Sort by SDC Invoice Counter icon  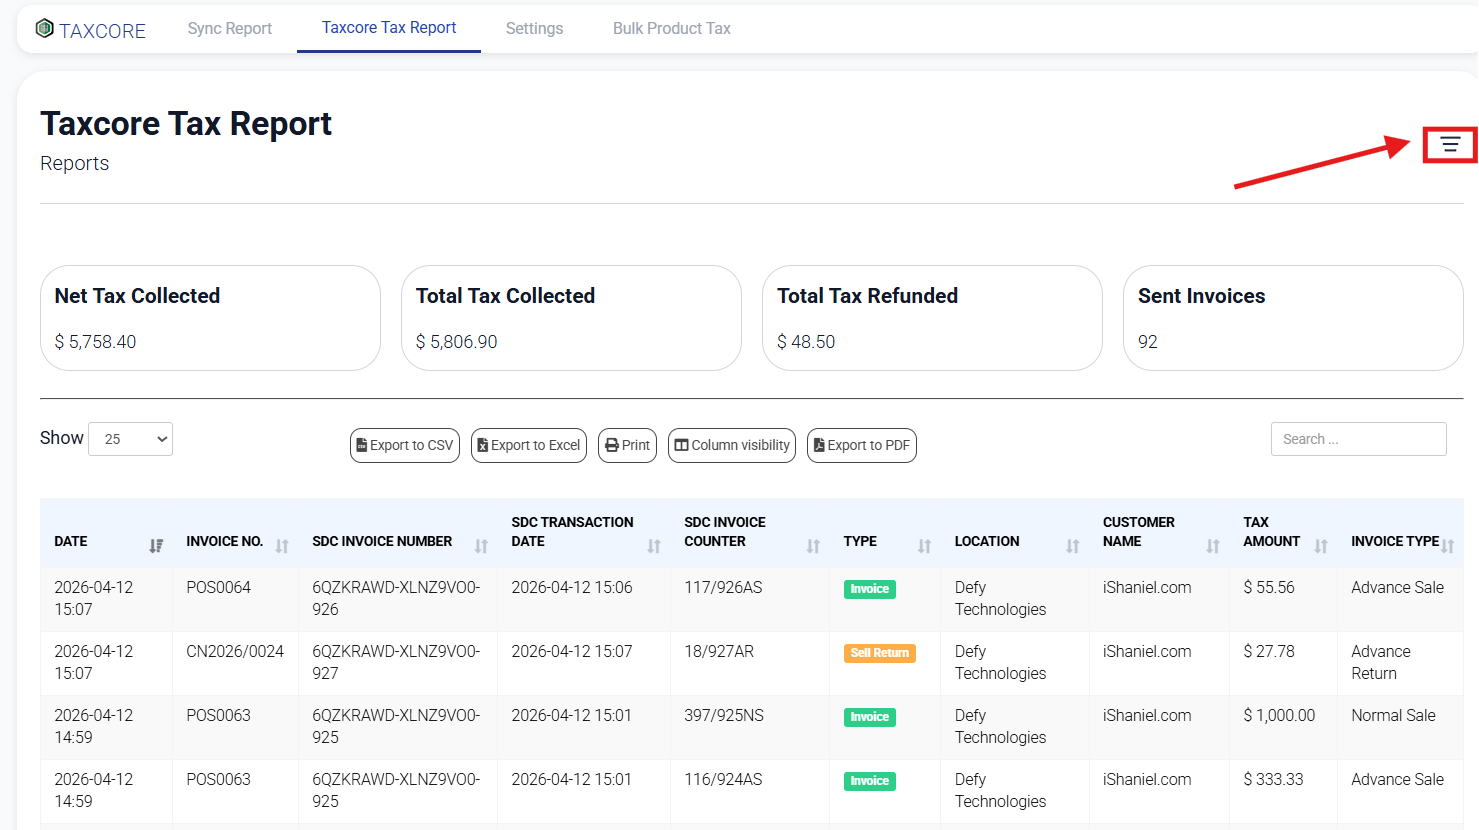point(813,546)
